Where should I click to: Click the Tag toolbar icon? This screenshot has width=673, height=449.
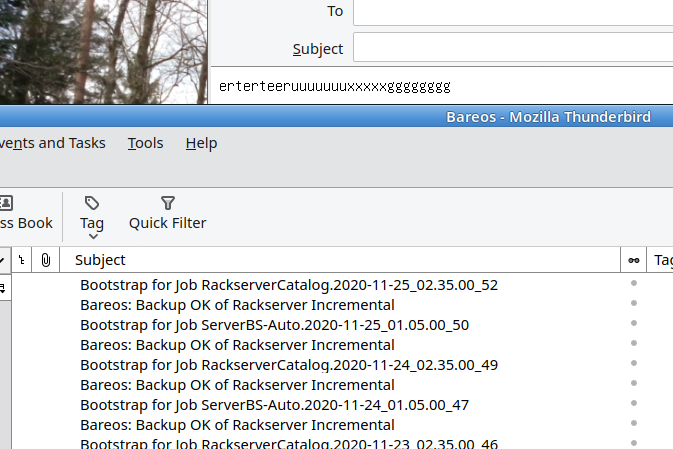point(92,203)
